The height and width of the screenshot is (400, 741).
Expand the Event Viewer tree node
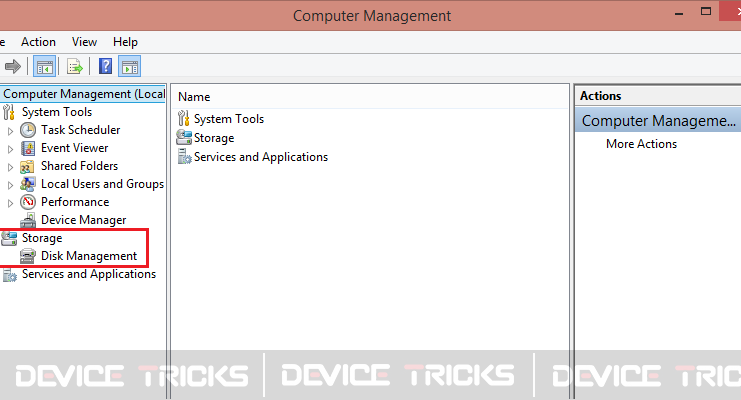[x=10, y=149]
